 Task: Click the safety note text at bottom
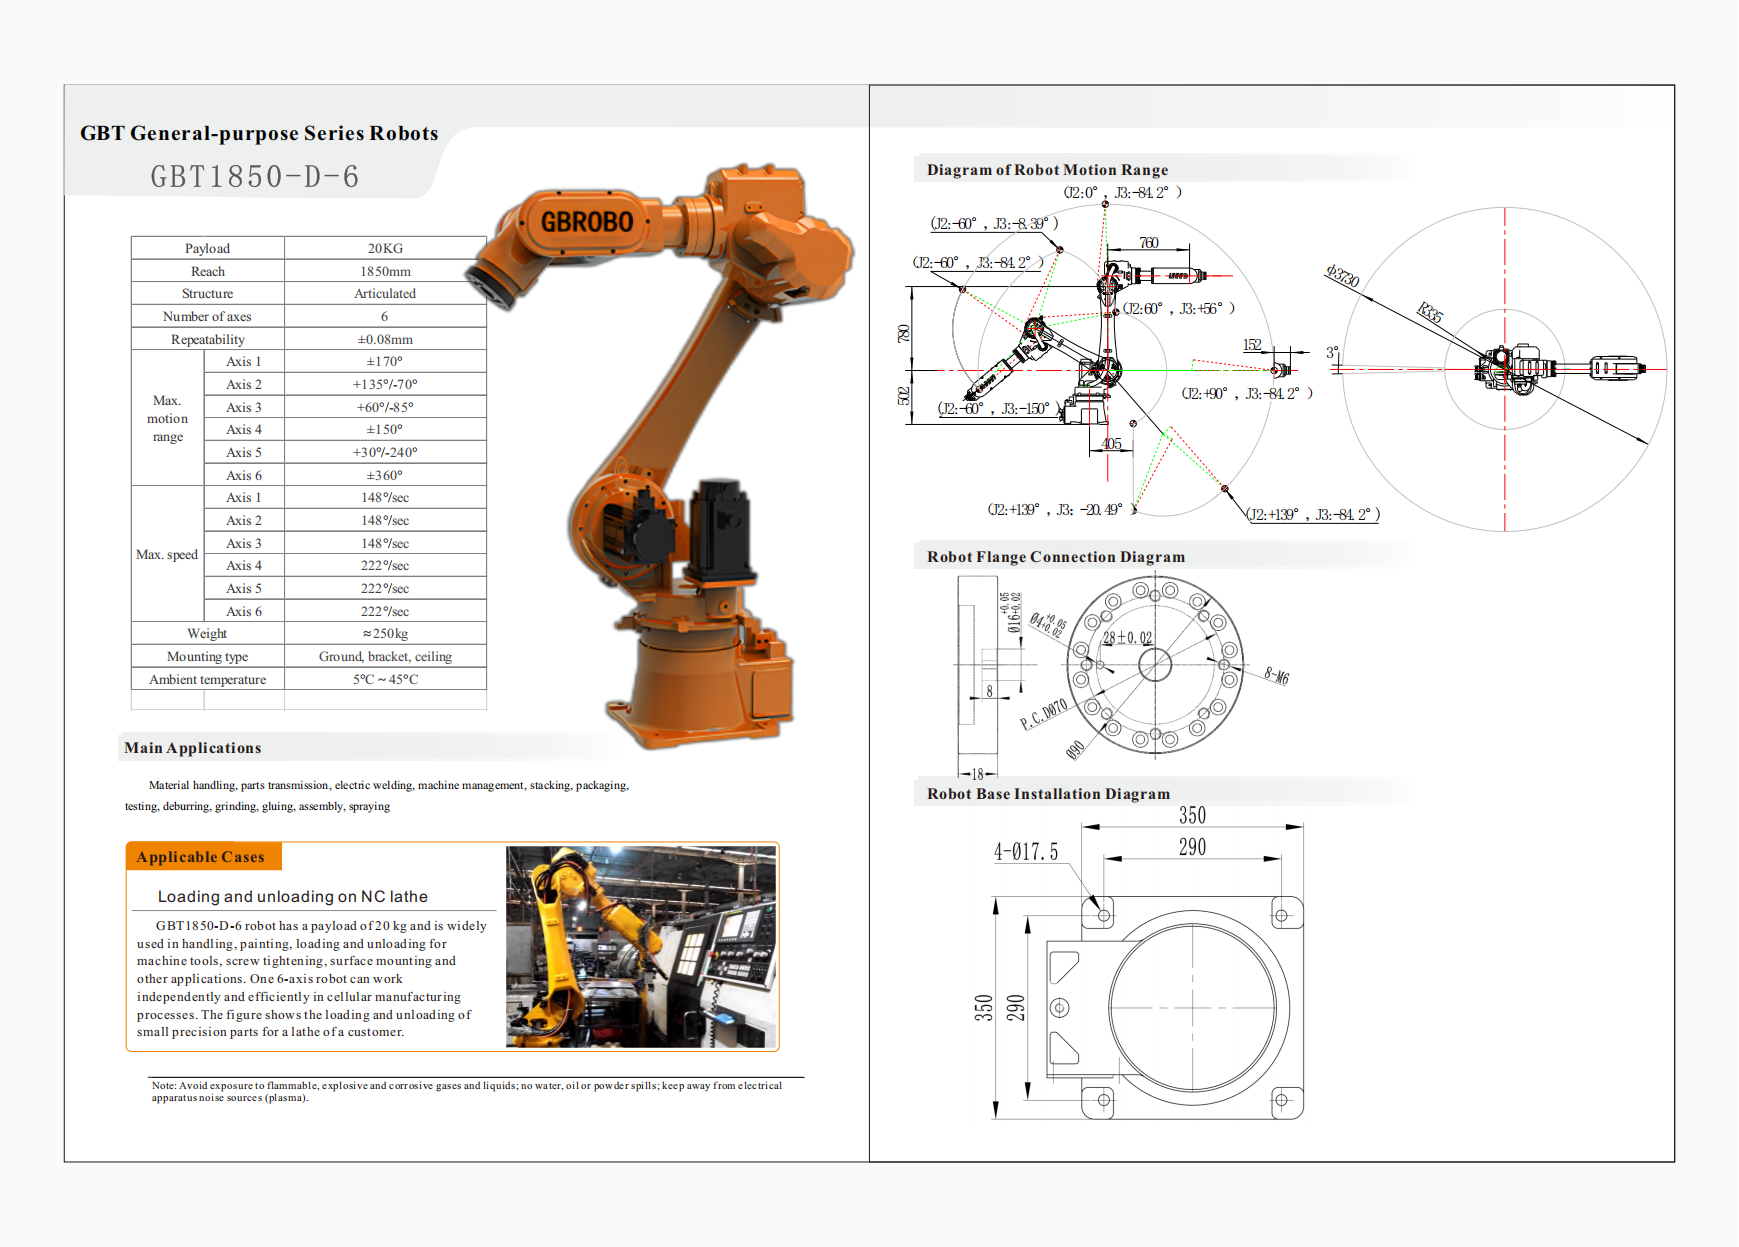click(x=466, y=1091)
